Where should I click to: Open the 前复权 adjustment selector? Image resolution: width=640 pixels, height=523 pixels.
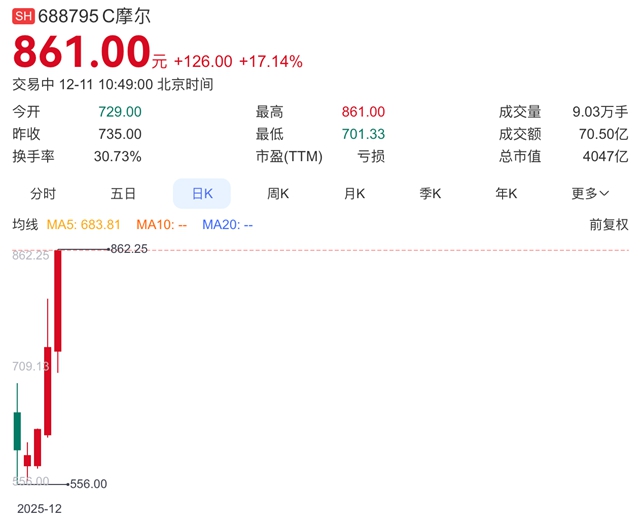609,225
